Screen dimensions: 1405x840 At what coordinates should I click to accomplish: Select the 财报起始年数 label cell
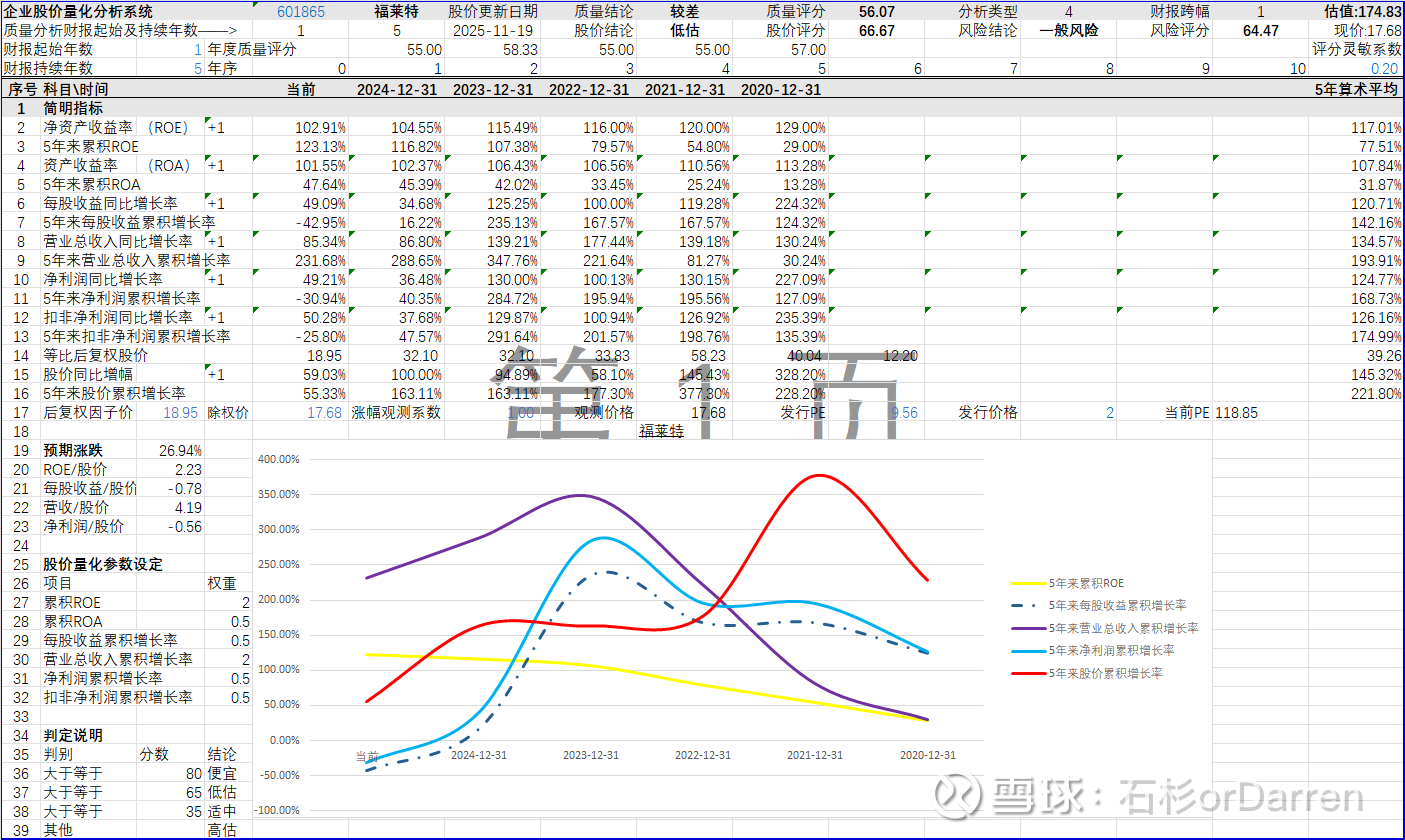click(48, 49)
